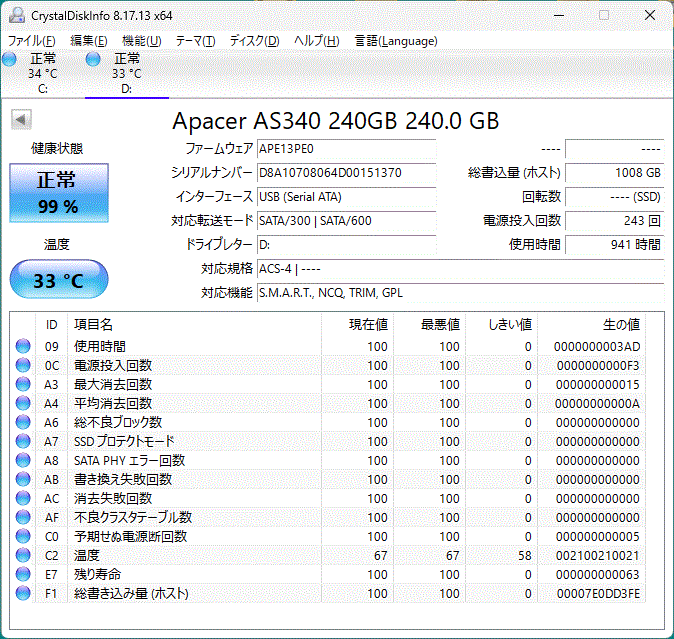The height and width of the screenshot is (639, 674).
Task: Click the status orb for AC 消去失敗回数
Action: coord(23,498)
